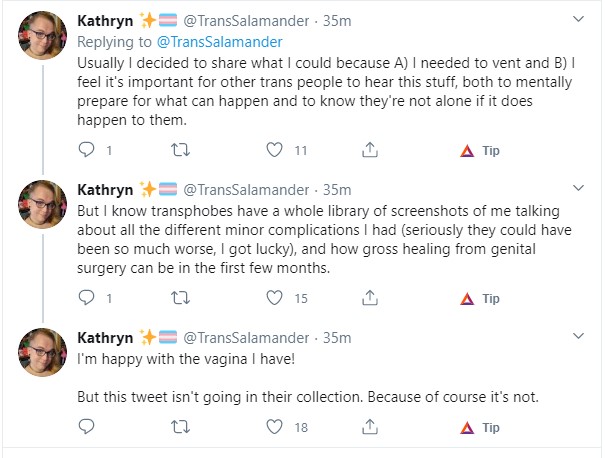
Task: Share the last tweet via share icon
Action: click(370, 427)
